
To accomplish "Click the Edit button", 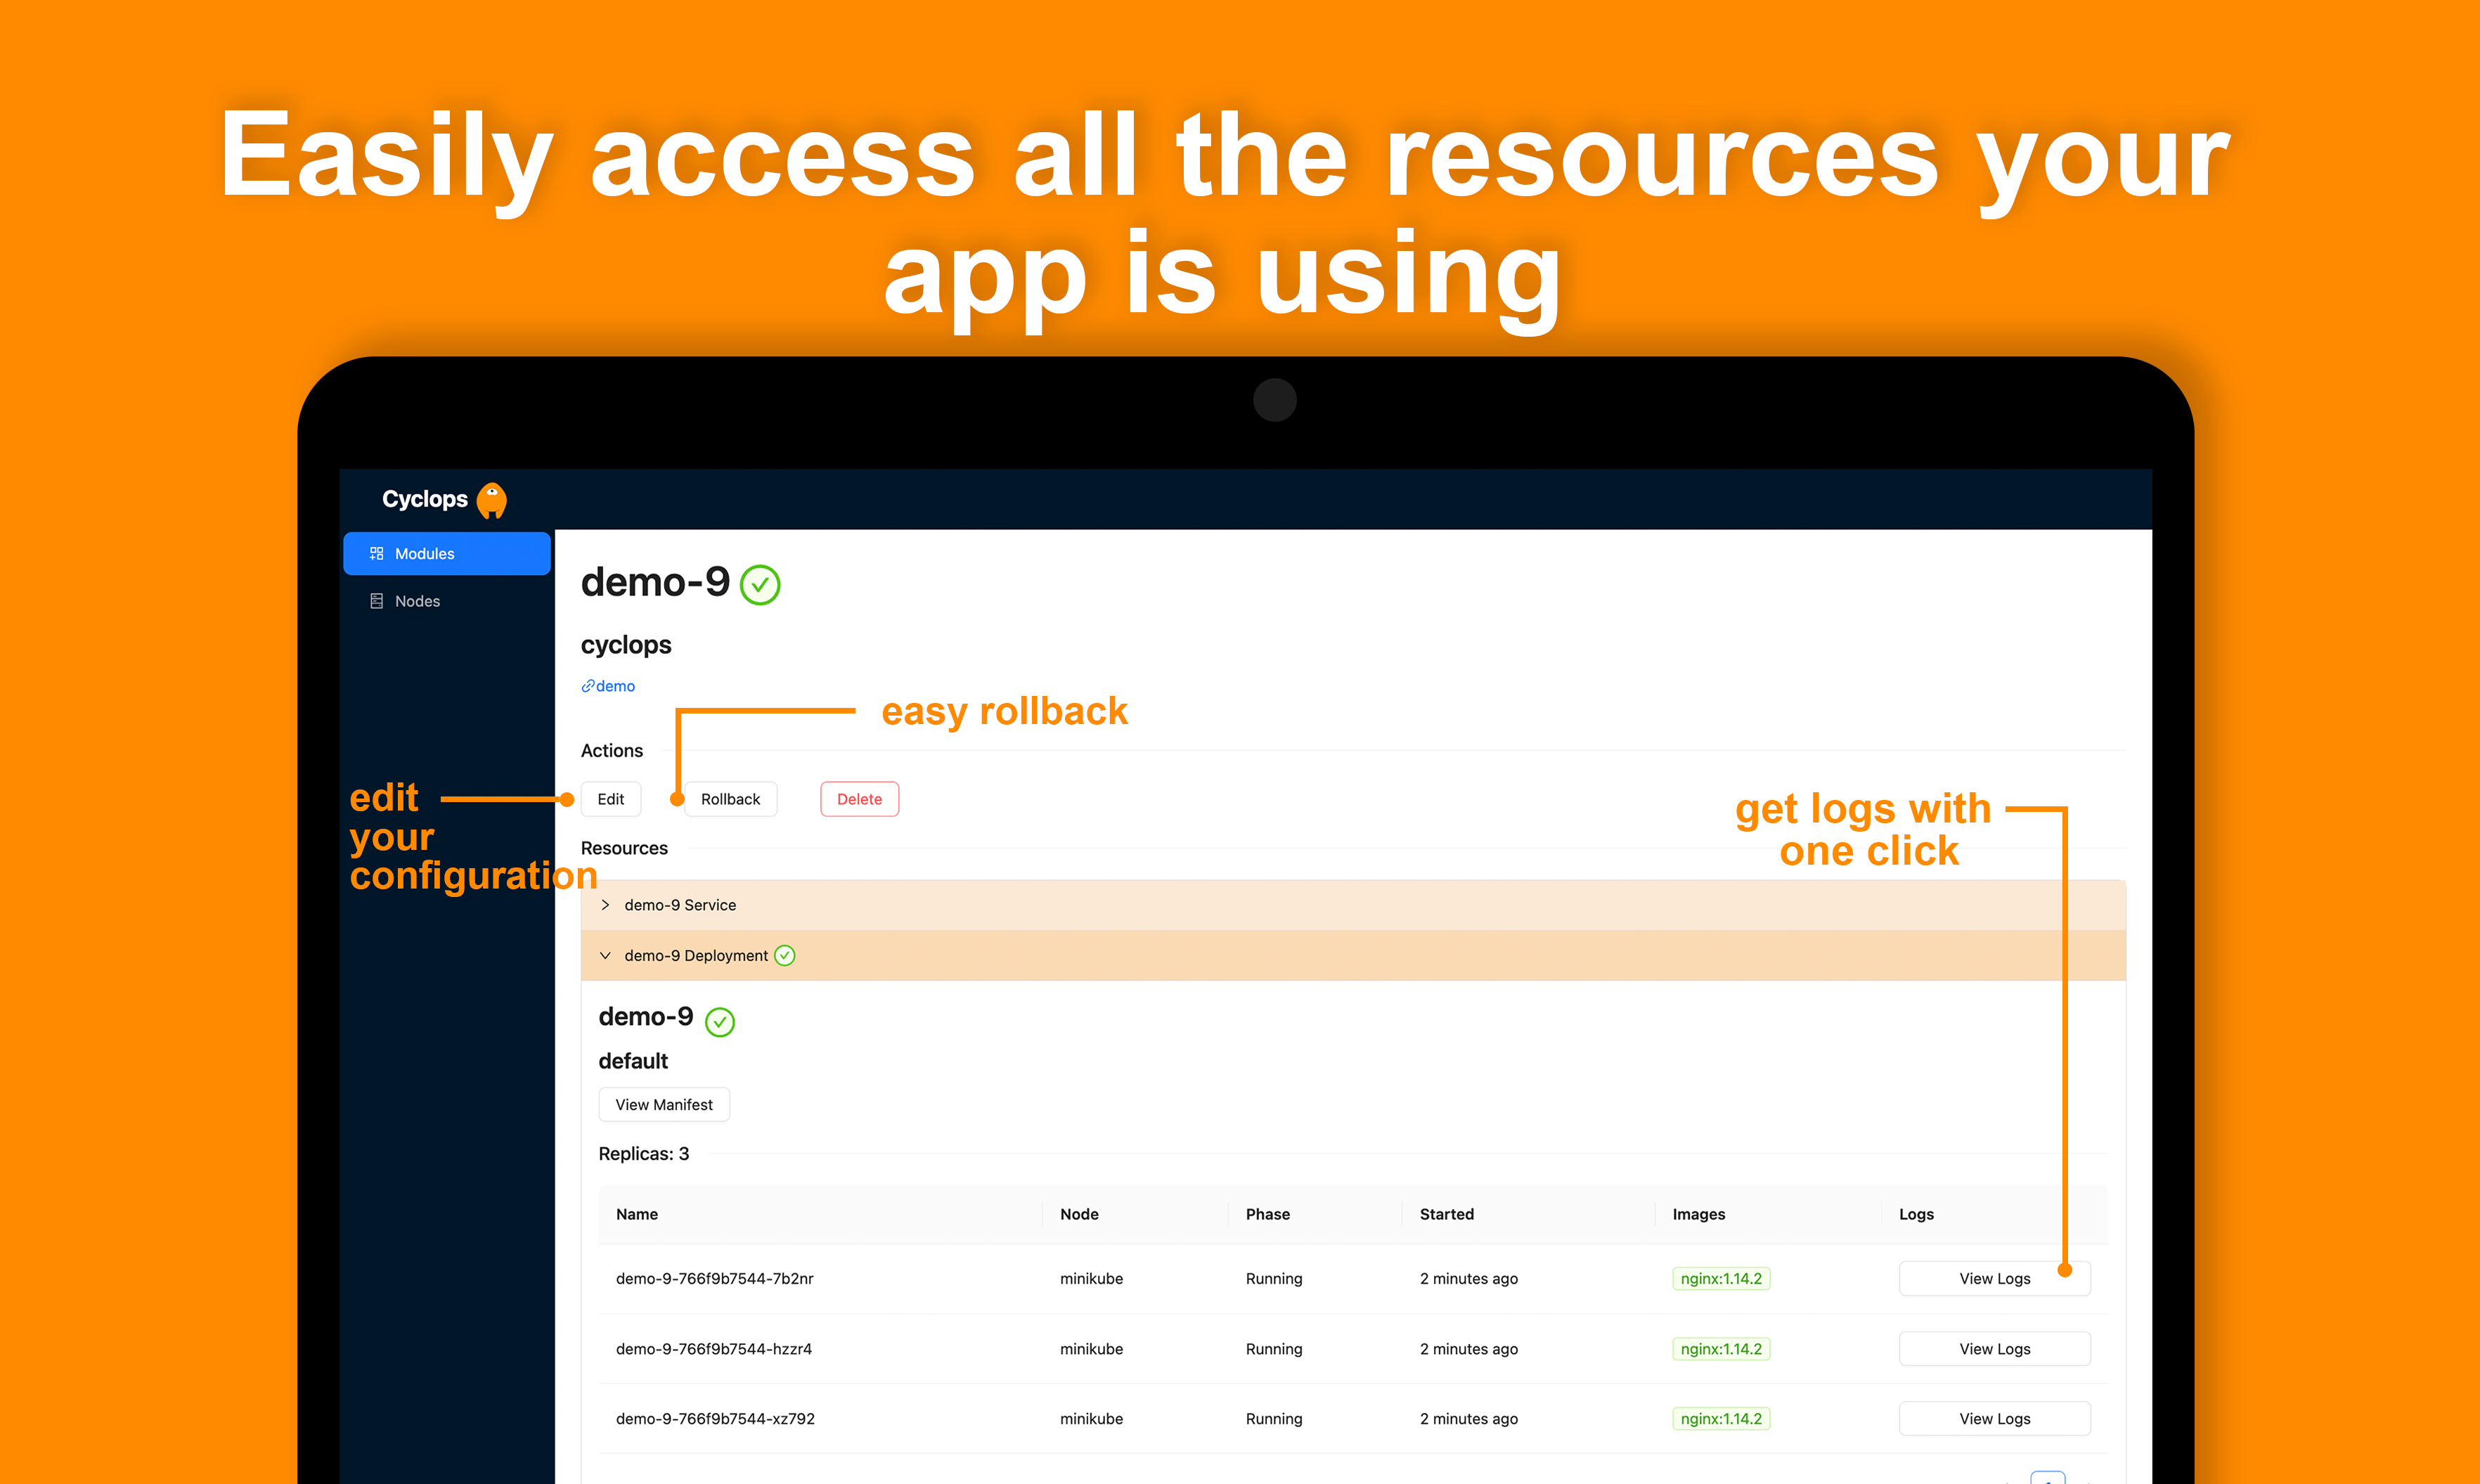I will pos(610,799).
